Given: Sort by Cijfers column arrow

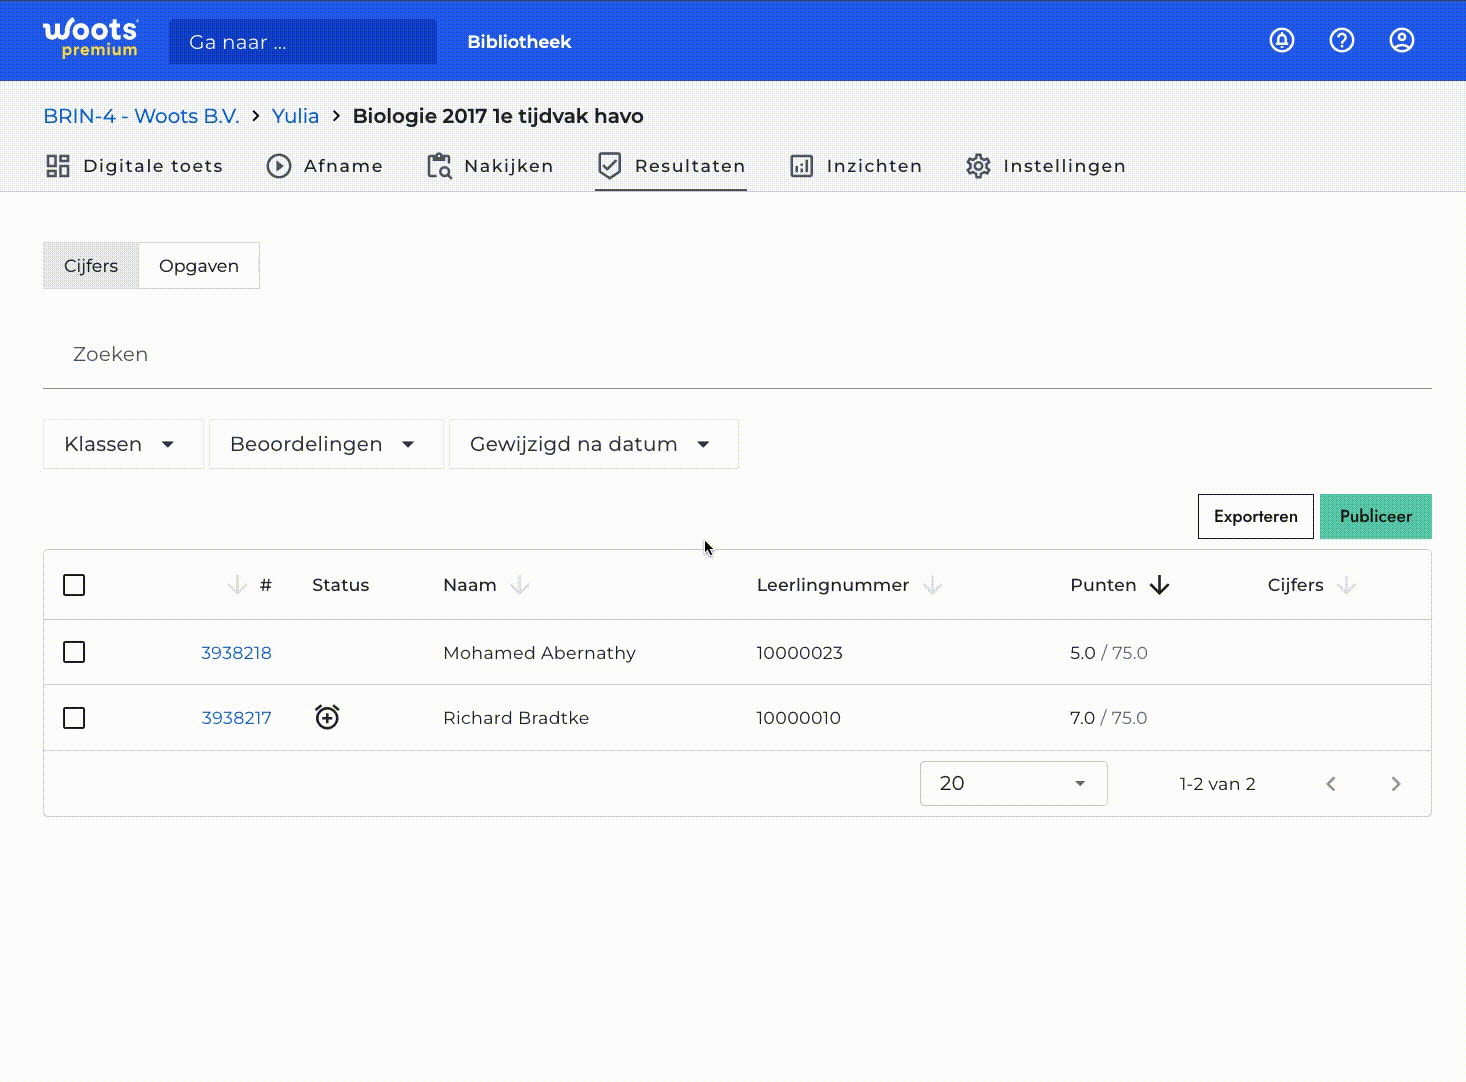Looking at the screenshot, I should (1346, 585).
